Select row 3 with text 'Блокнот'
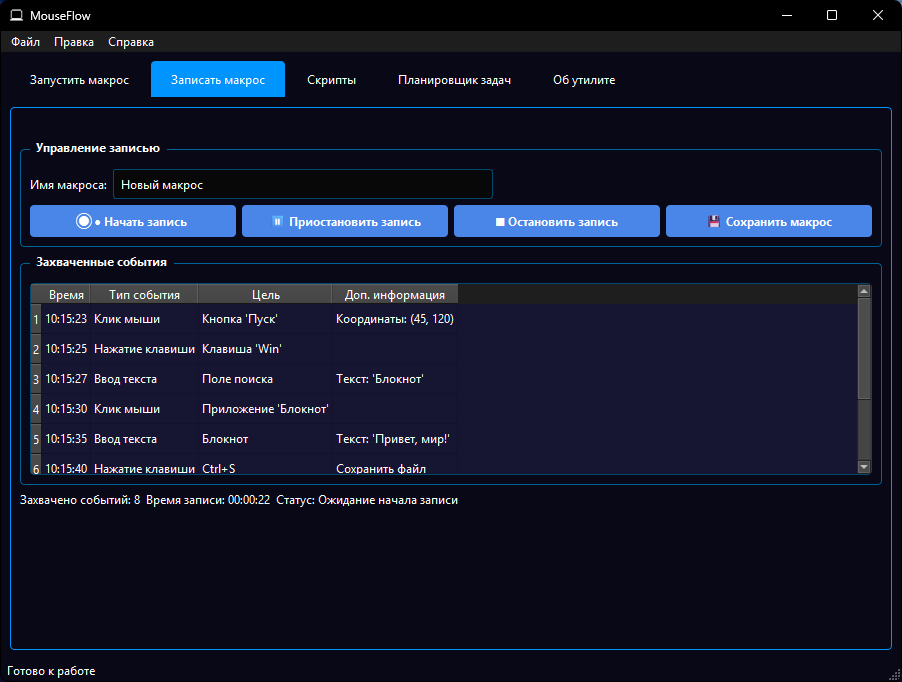 click(x=379, y=379)
